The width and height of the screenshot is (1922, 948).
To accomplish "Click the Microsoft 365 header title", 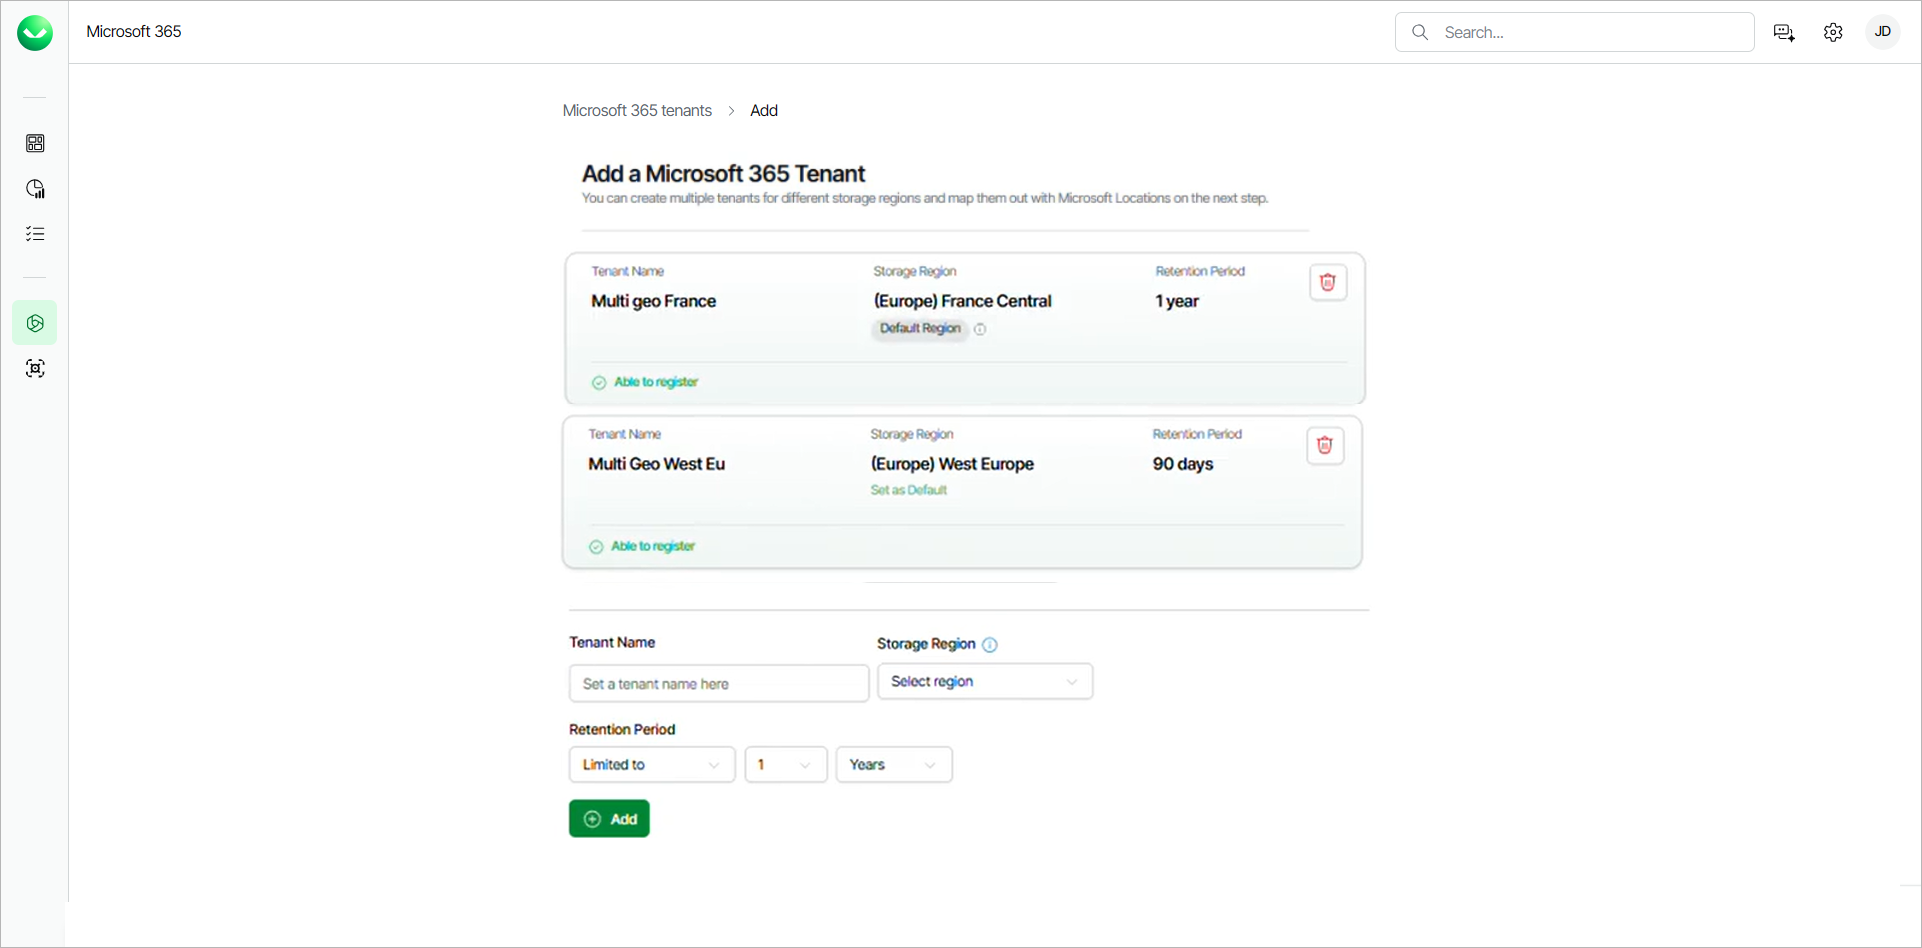I will (134, 32).
